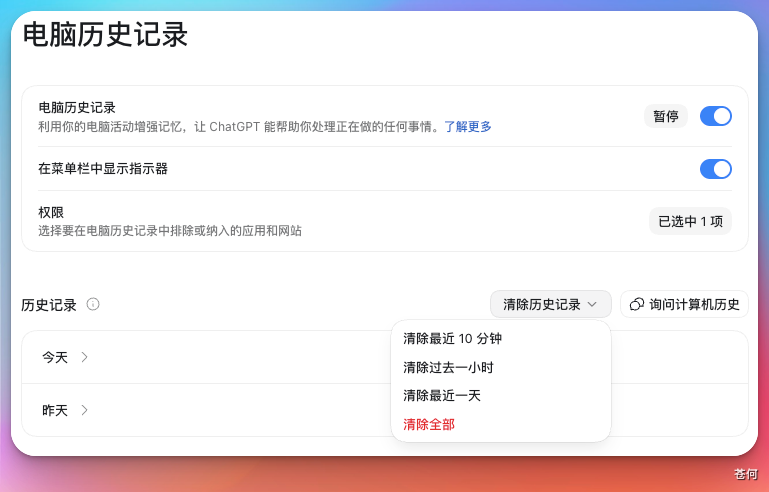Select 清除过去一小时 menu option
Viewport: 769px width, 492px height.
click(501, 367)
